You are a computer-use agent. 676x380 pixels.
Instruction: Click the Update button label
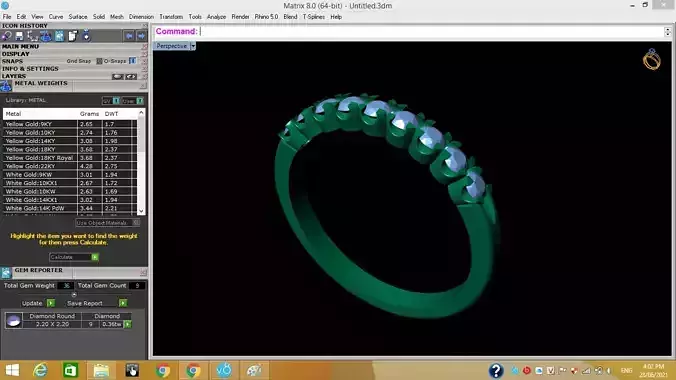32,303
